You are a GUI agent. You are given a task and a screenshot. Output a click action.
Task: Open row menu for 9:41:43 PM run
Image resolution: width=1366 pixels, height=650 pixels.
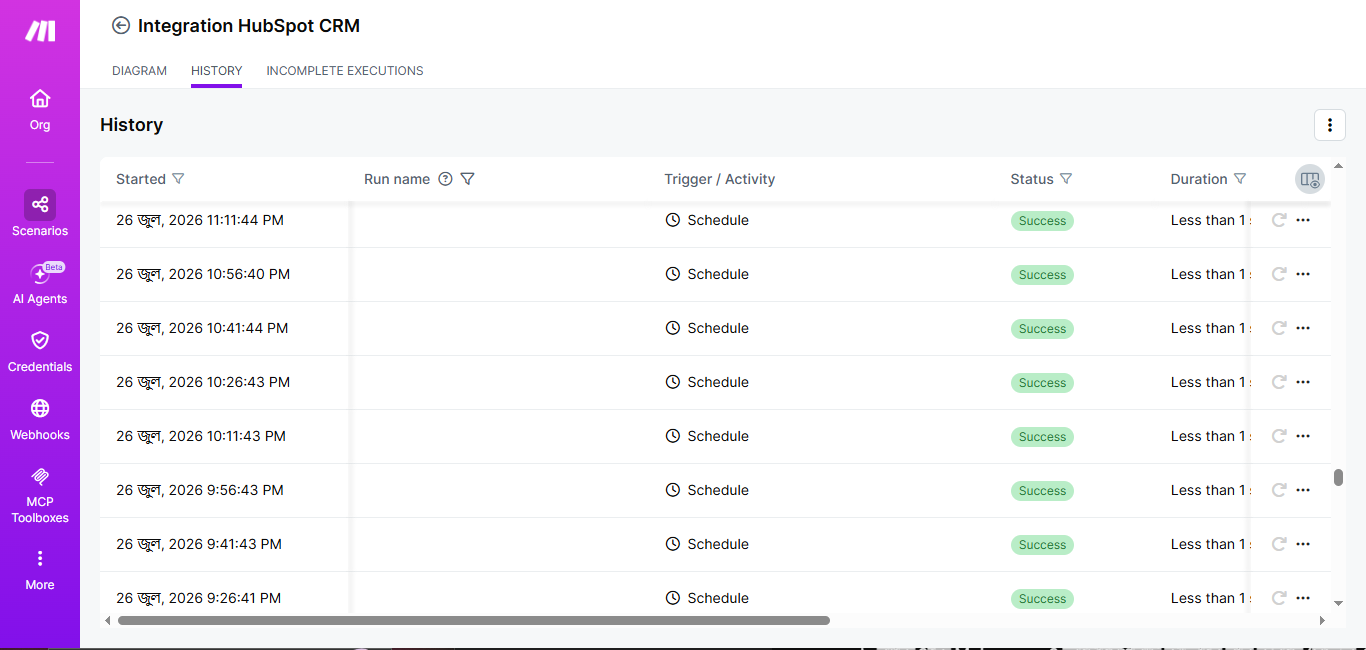click(1303, 544)
